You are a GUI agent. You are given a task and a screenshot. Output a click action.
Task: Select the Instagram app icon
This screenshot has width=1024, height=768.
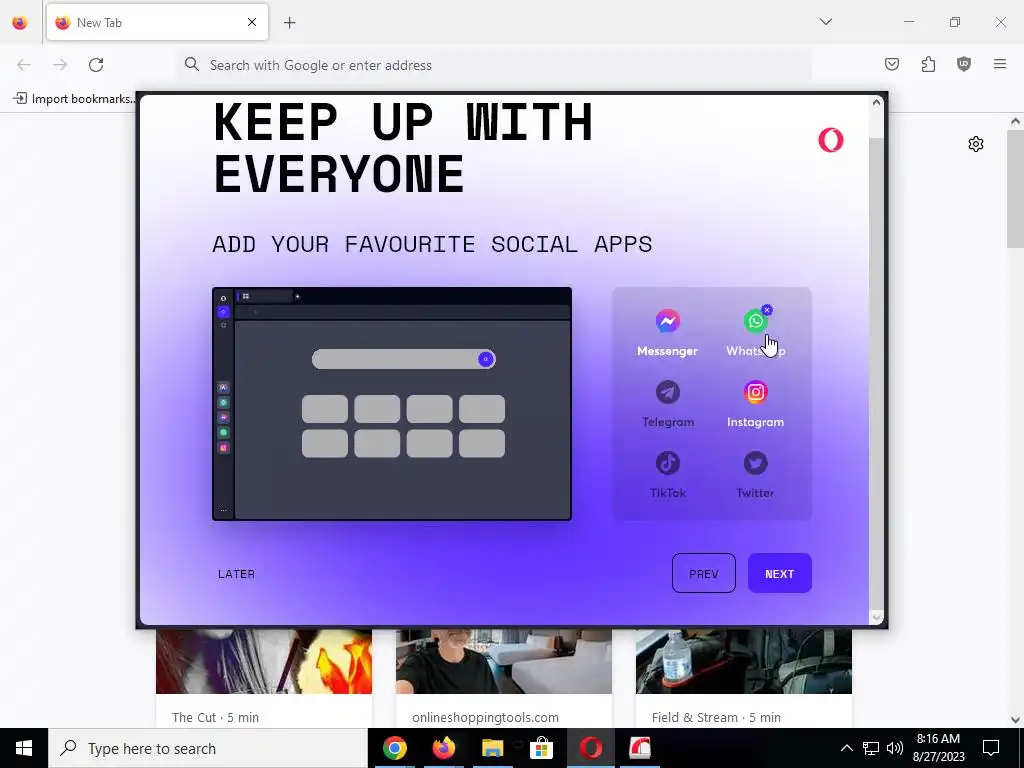[756, 392]
